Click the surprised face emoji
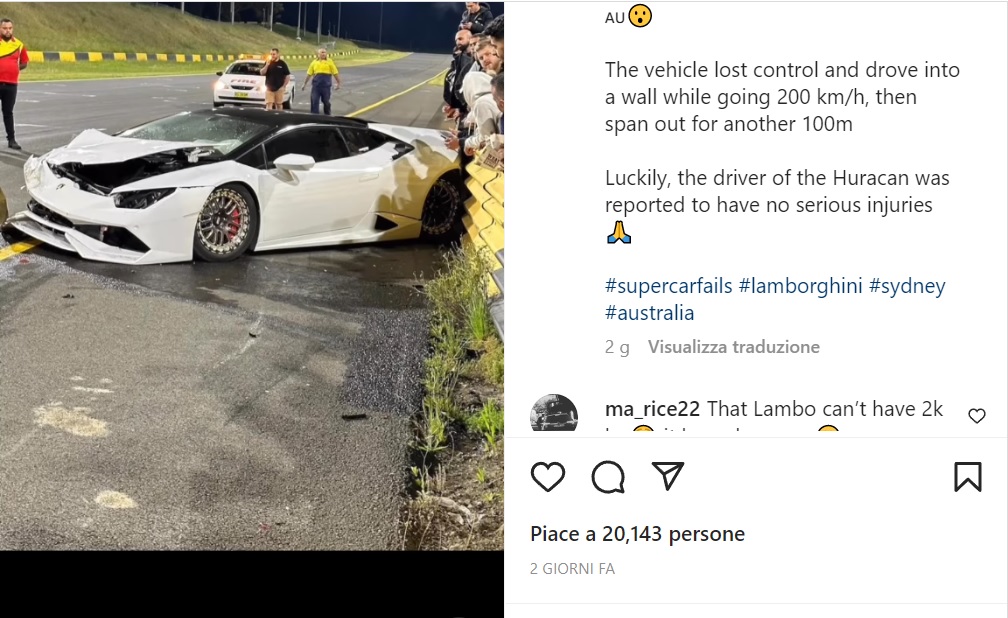This screenshot has width=1008, height=618. (x=640, y=16)
